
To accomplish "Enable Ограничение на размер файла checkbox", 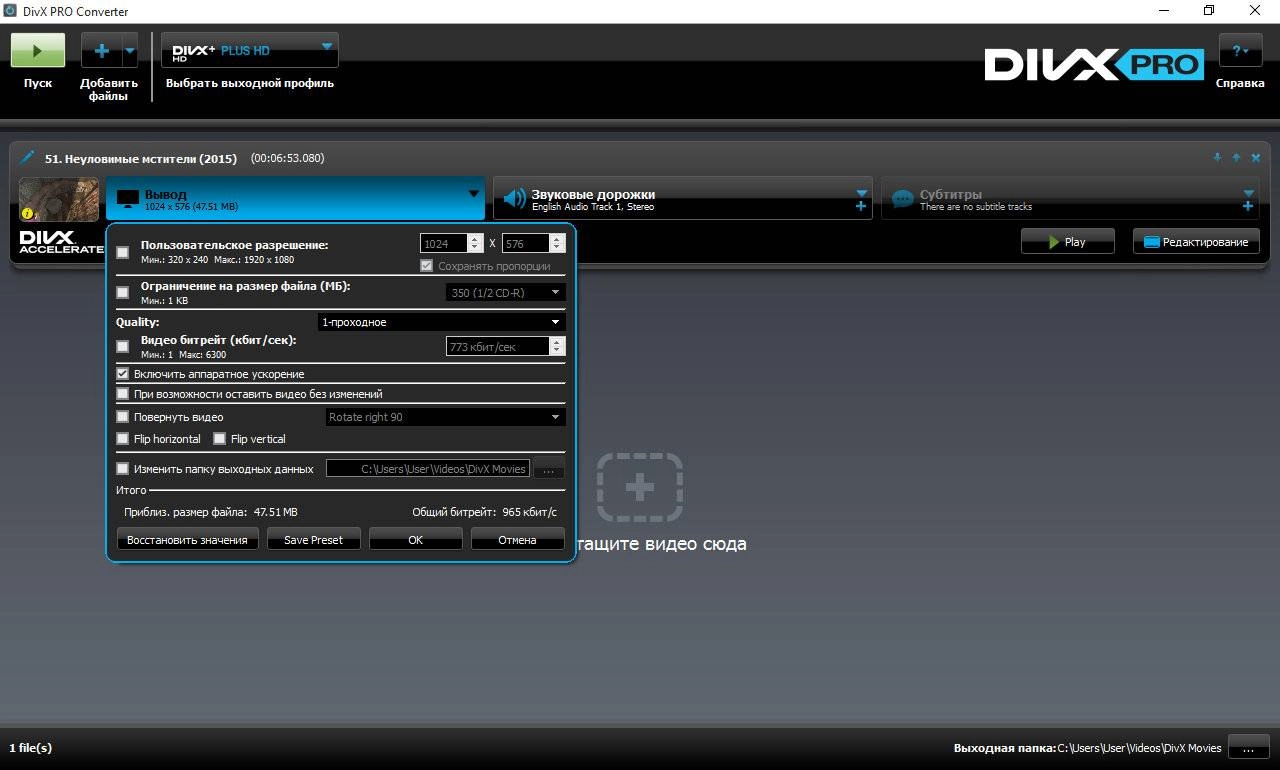I will [x=123, y=293].
